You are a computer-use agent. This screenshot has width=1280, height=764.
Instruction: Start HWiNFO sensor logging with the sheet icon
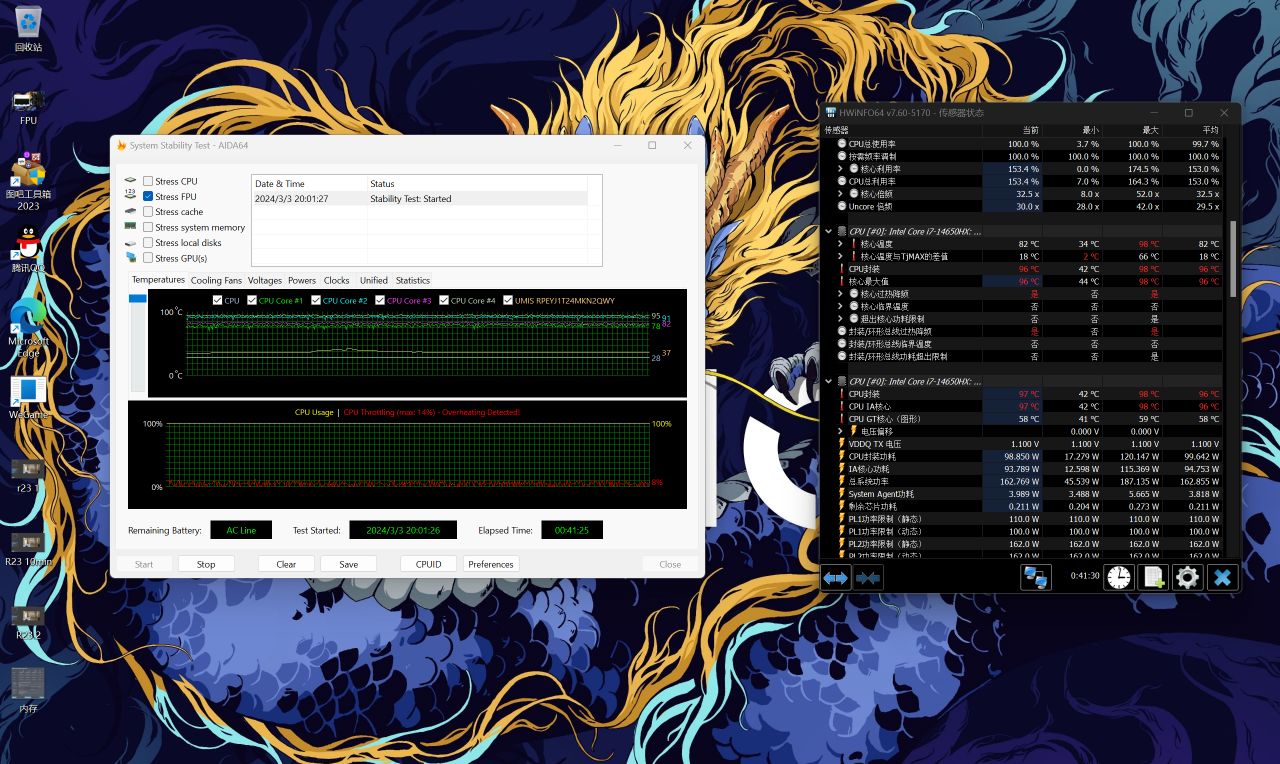pos(1154,577)
